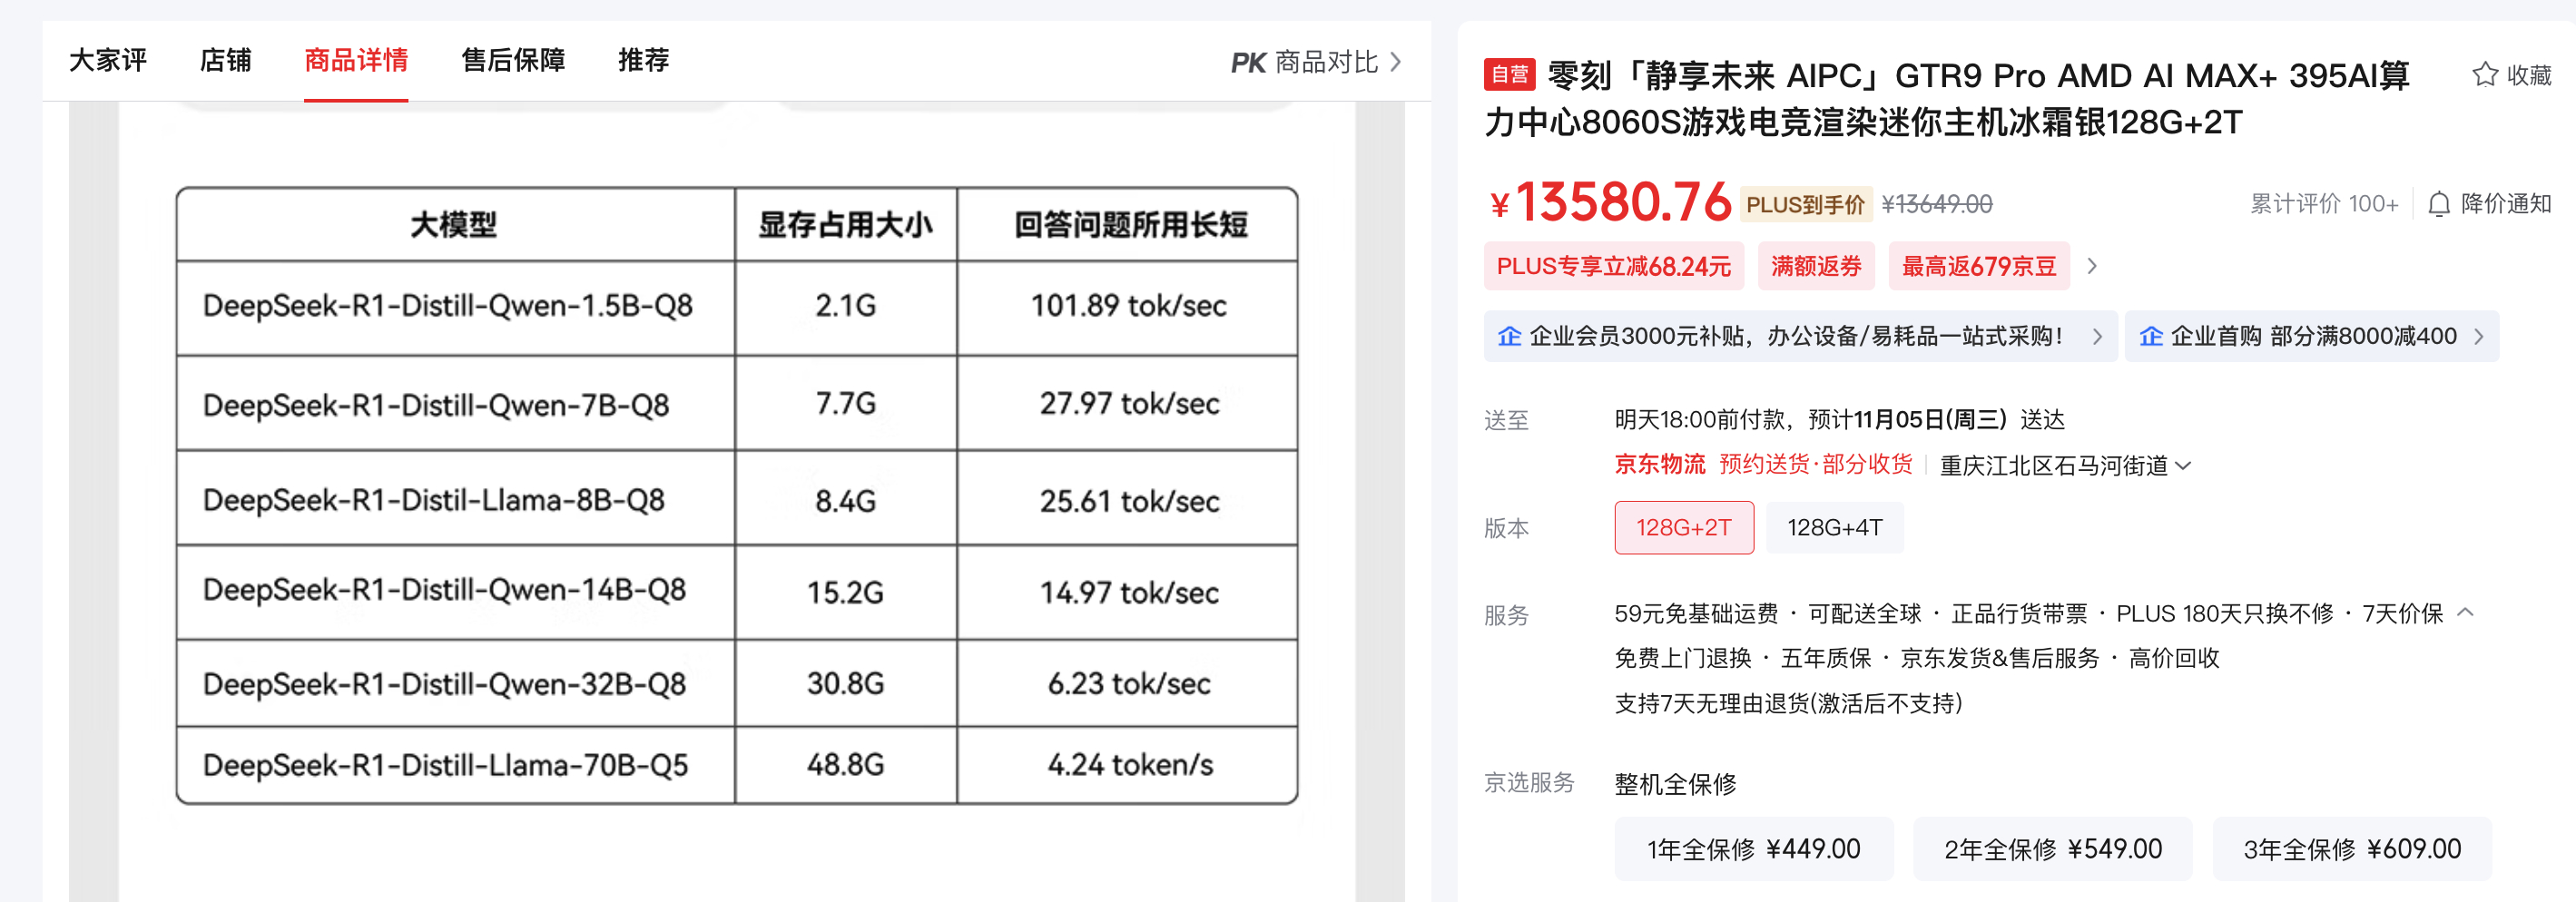This screenshot has height=902, width=2576.
Task: Click the chevron after 最高返679京豆 tag
Action: (2093, 266)
